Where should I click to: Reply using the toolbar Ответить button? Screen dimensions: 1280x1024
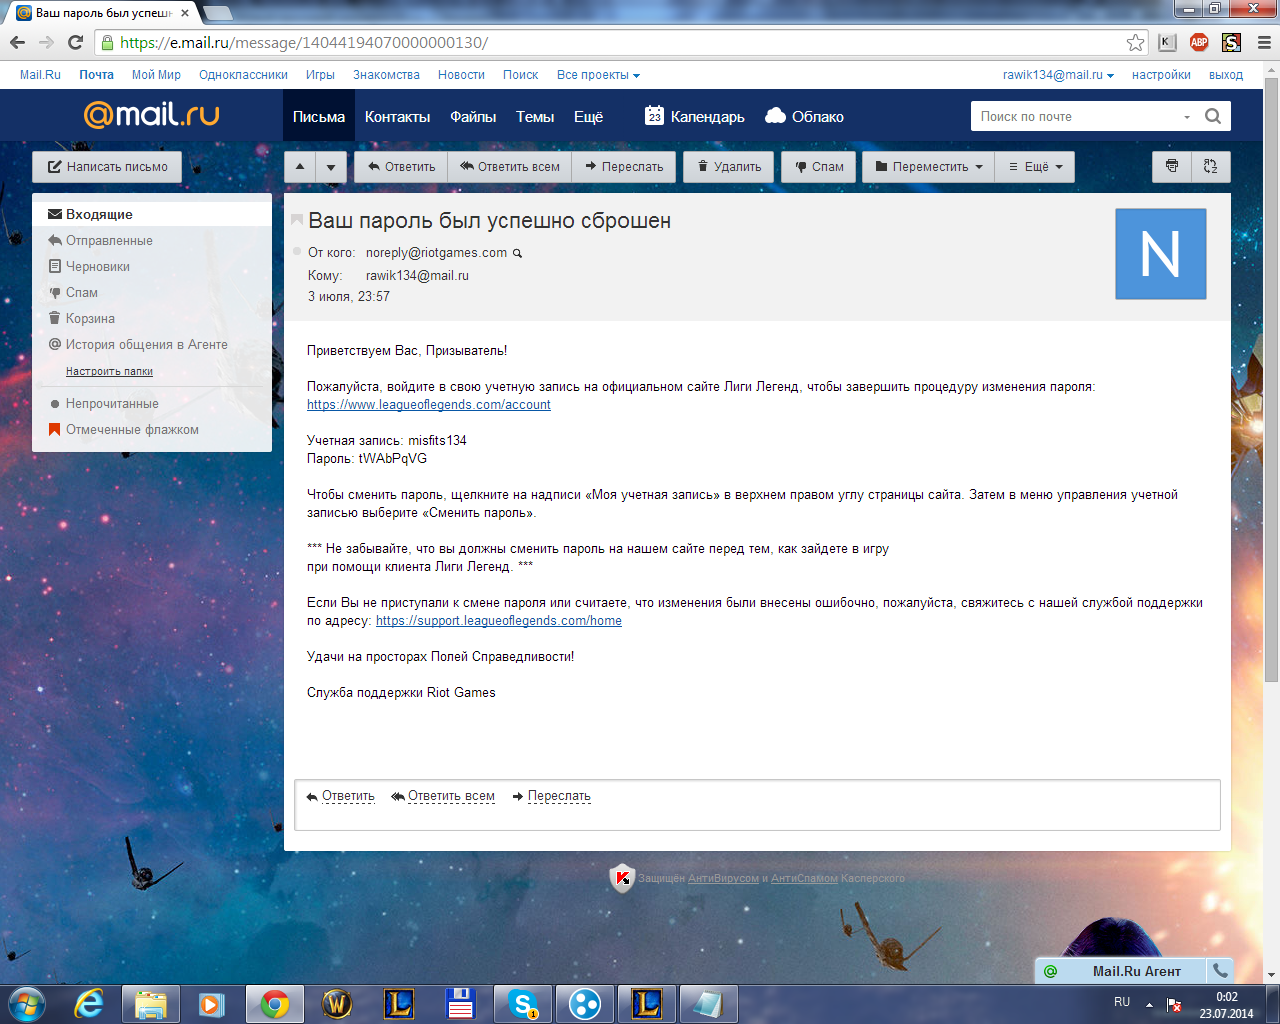point(401,167)
